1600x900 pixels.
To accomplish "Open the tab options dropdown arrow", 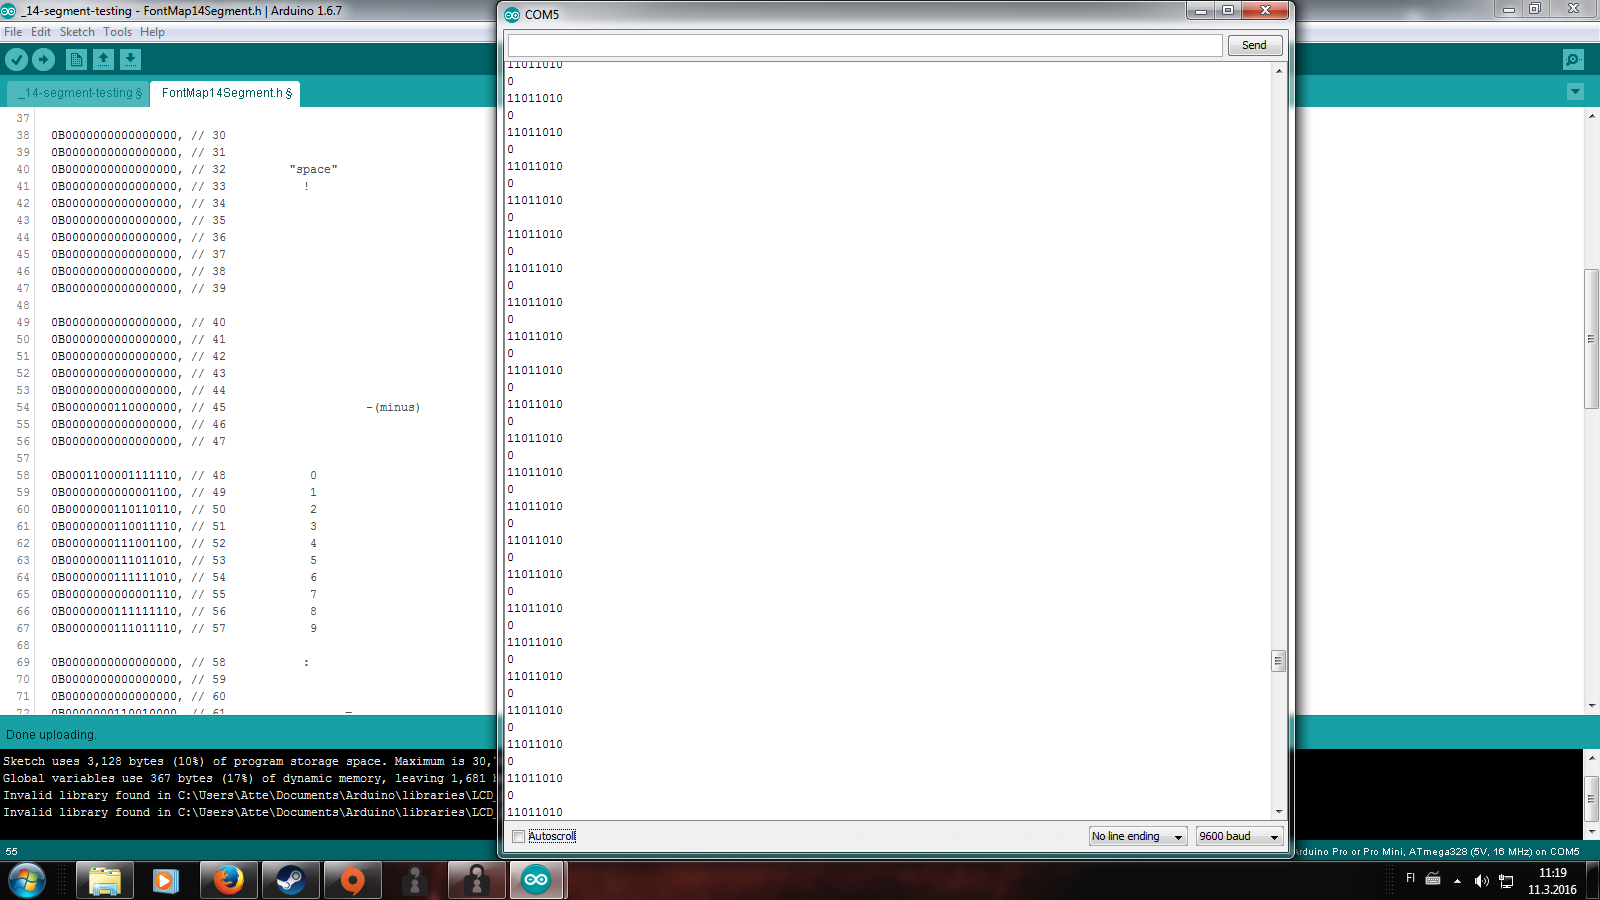I will pyautogui.click(x=1575, y=92).
